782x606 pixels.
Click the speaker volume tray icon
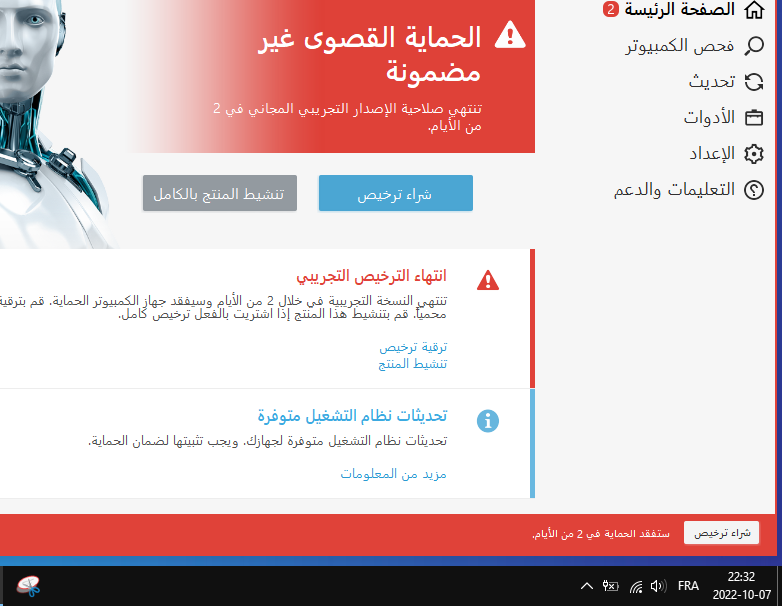tap(658, 586)
